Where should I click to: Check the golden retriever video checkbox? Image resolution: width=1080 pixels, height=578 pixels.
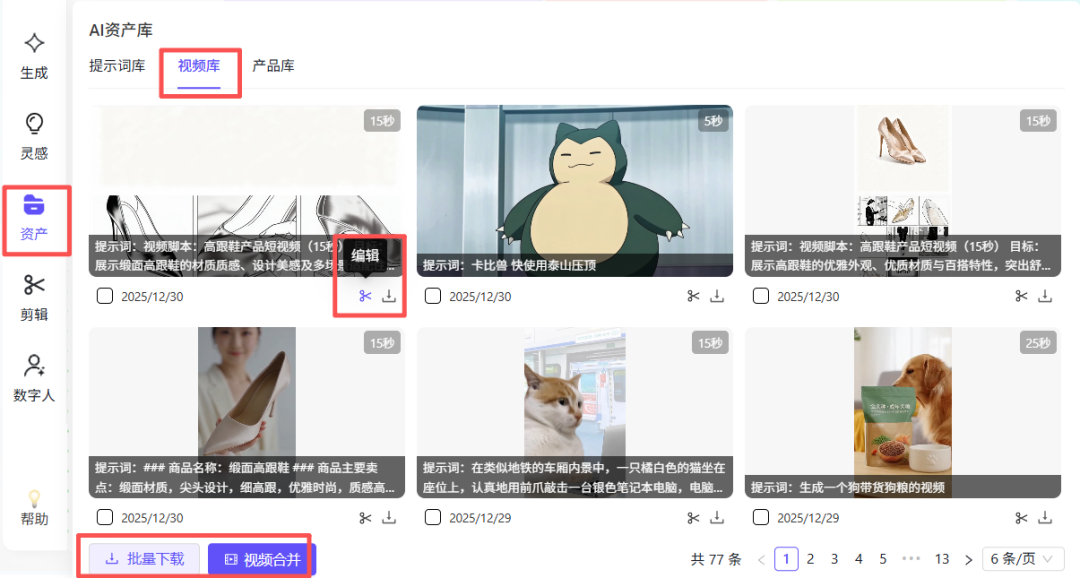point(761,518)
